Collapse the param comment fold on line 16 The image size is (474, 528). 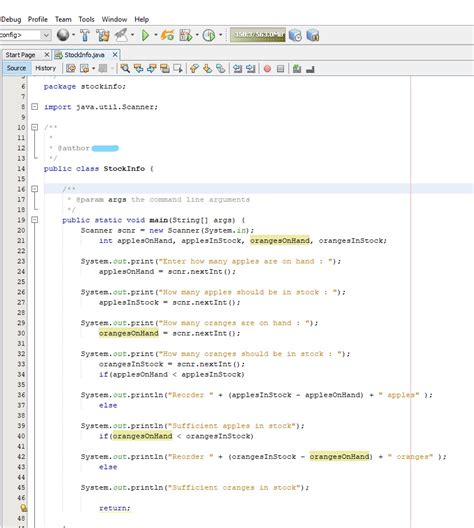point(34,189)
